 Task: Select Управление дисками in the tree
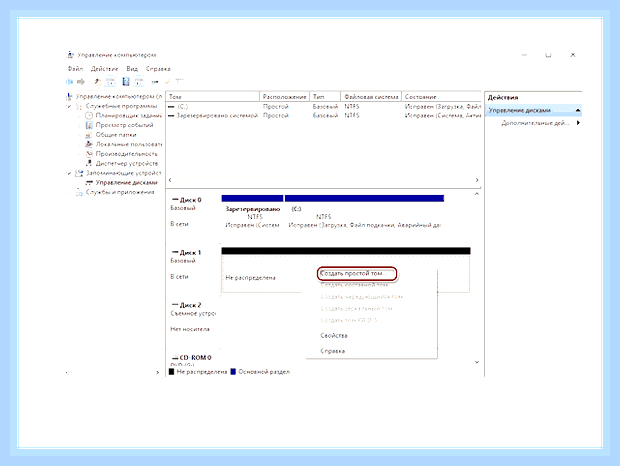126,183
